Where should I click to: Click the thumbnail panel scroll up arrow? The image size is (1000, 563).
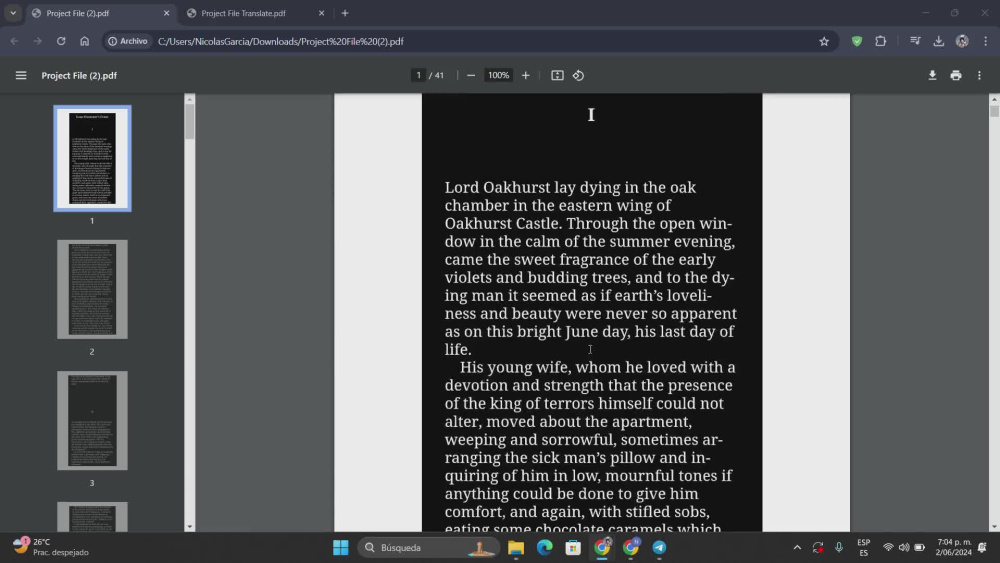[x=189, y=99]
